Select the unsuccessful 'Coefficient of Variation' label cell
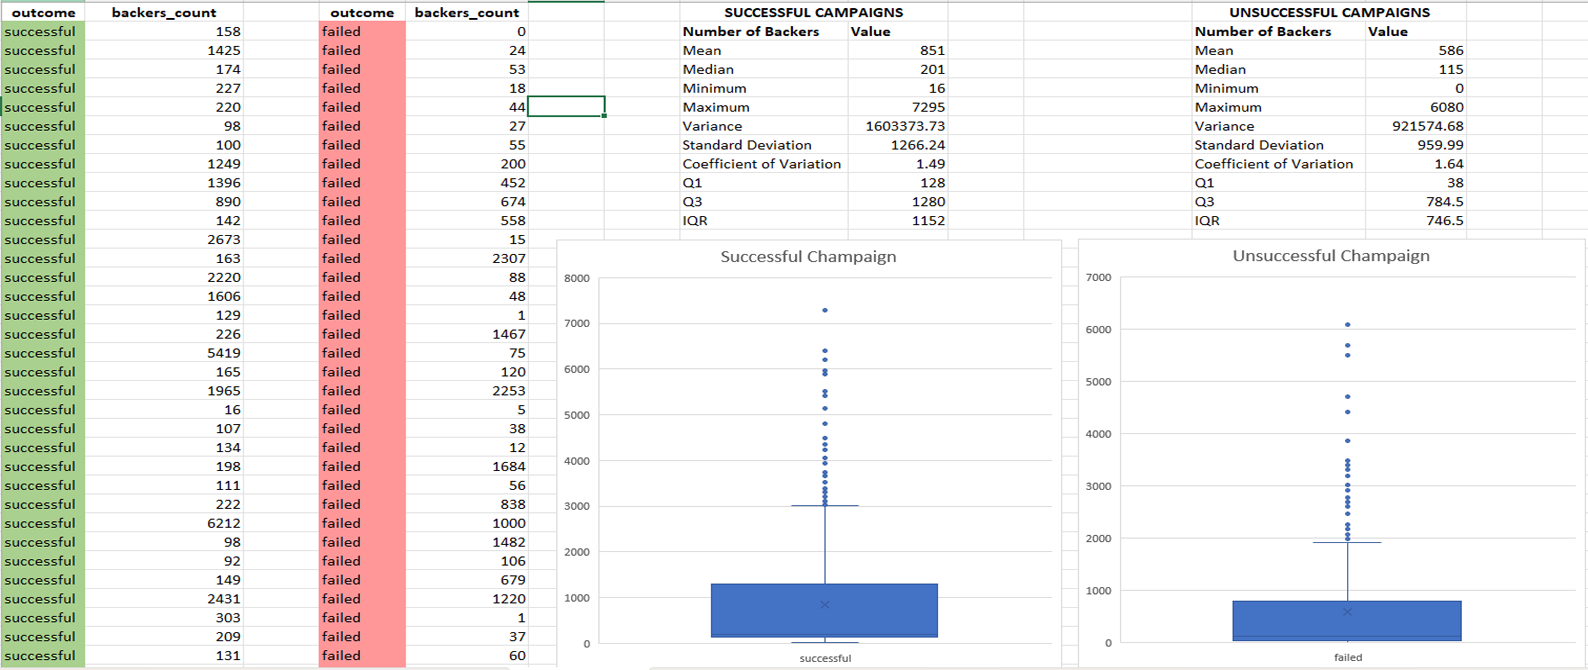The width and height of the screenshot is (1588, 670). coord(1273,164)
